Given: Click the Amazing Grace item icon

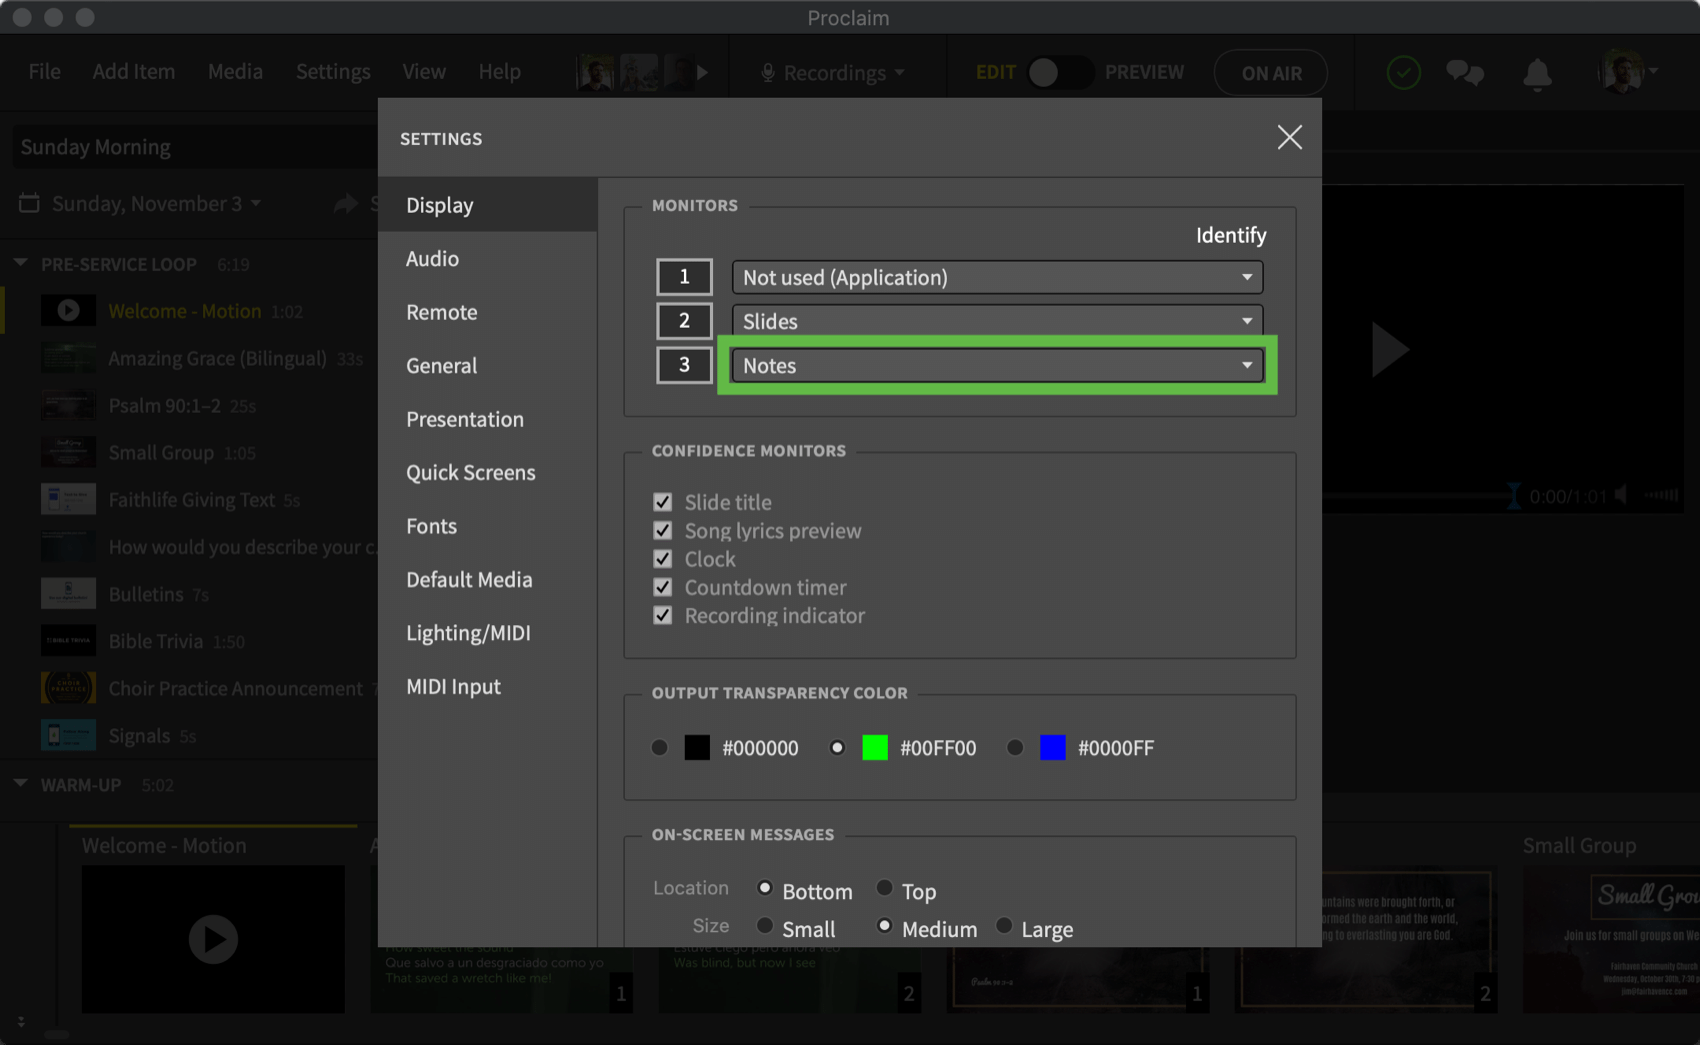Looking at the screenshot, I should 68,358.
